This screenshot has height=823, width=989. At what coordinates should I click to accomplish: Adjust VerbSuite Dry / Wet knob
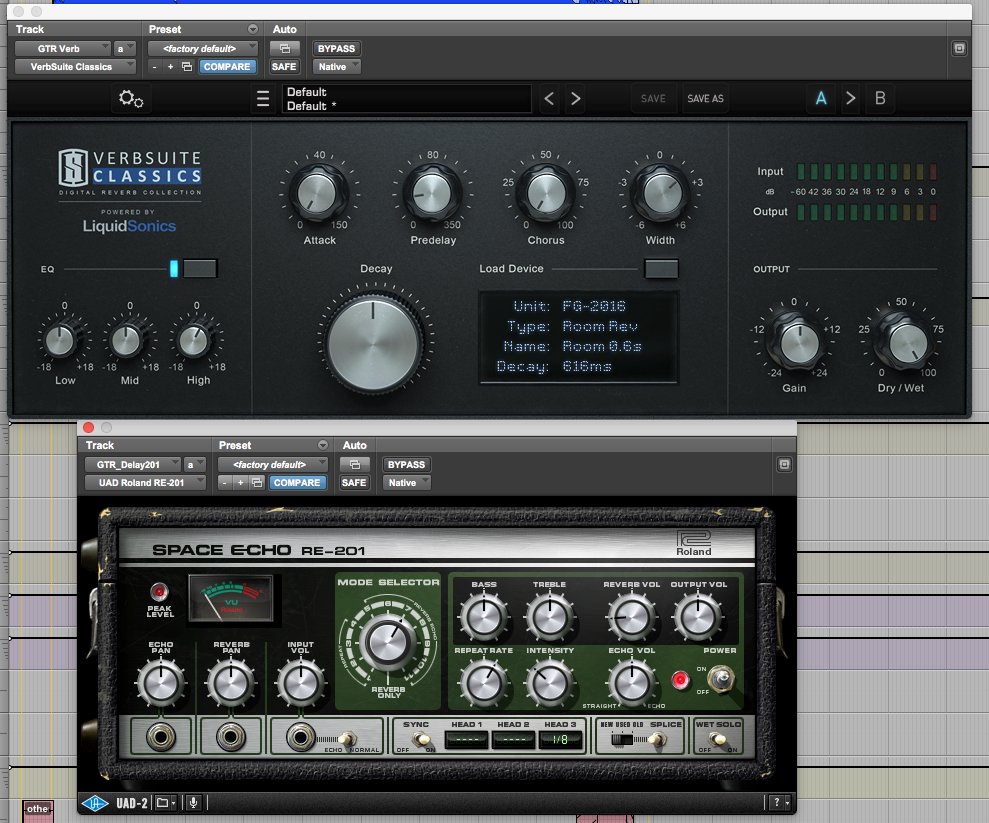point(907,343)
